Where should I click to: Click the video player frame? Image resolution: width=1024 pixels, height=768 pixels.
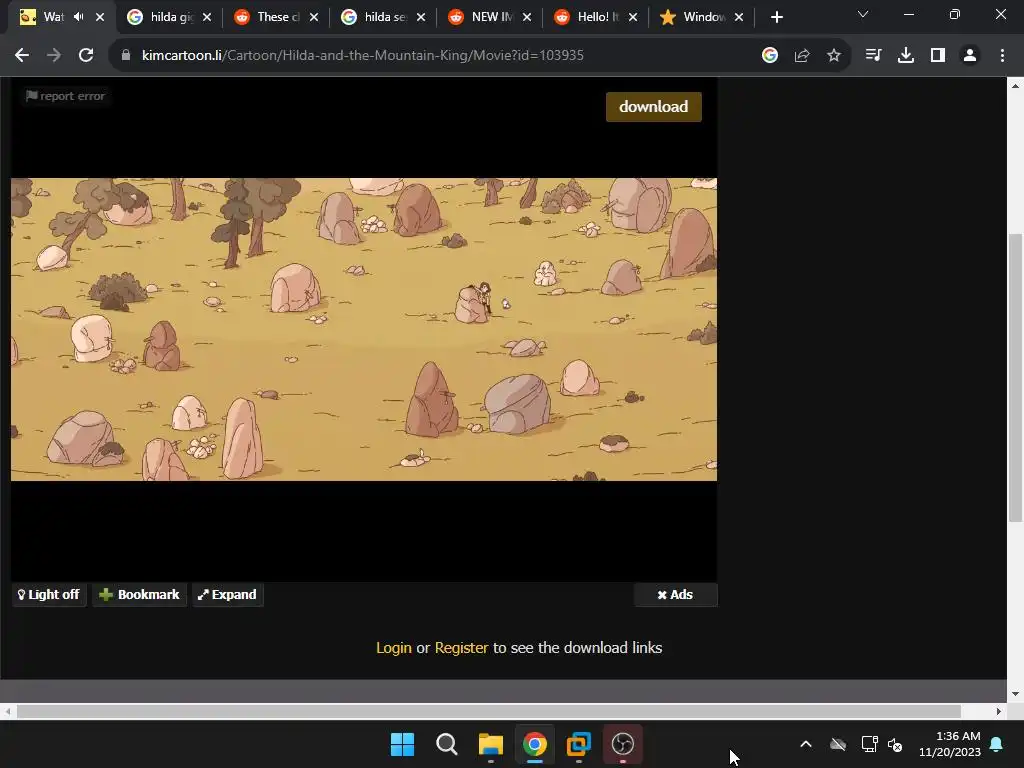(364, 330)
